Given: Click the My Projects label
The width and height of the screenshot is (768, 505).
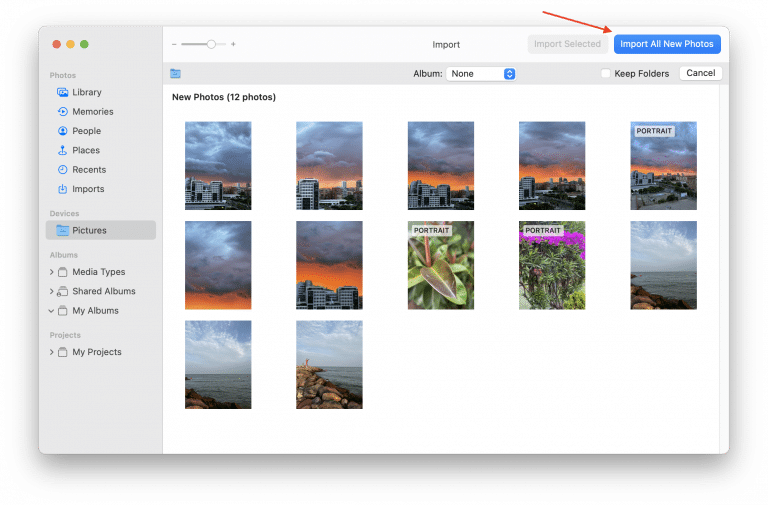Looking at the screenshot, I should coord(97,352).
